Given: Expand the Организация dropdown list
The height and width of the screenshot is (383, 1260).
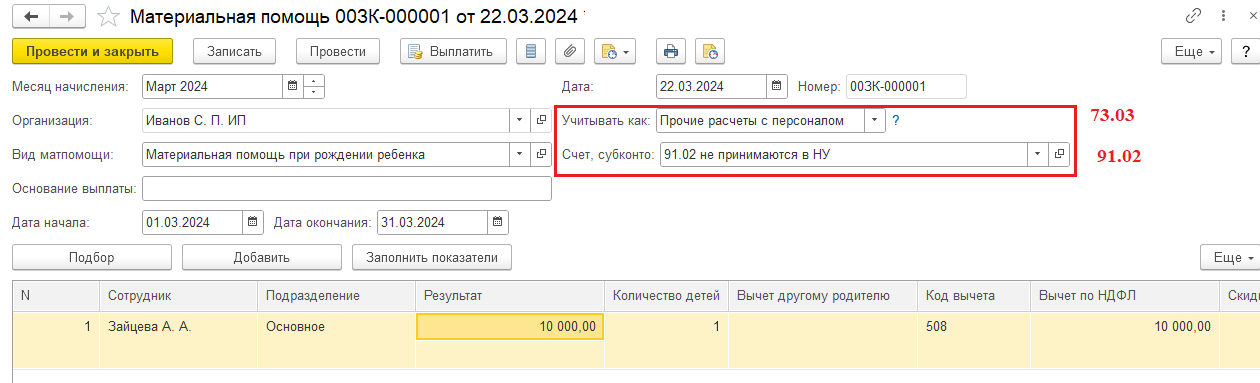Looking at the screenshot, I should [x=519, y=120].
